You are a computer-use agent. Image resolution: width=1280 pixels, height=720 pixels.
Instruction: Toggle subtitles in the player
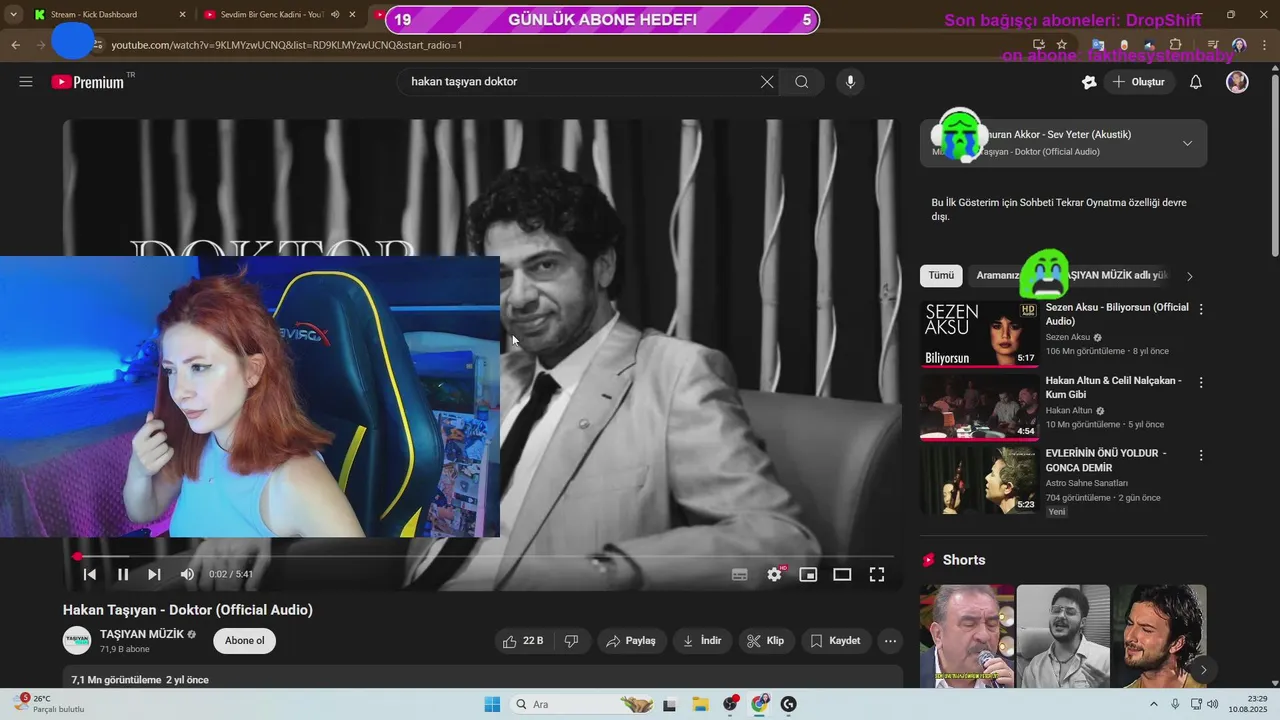coord(740,574)
